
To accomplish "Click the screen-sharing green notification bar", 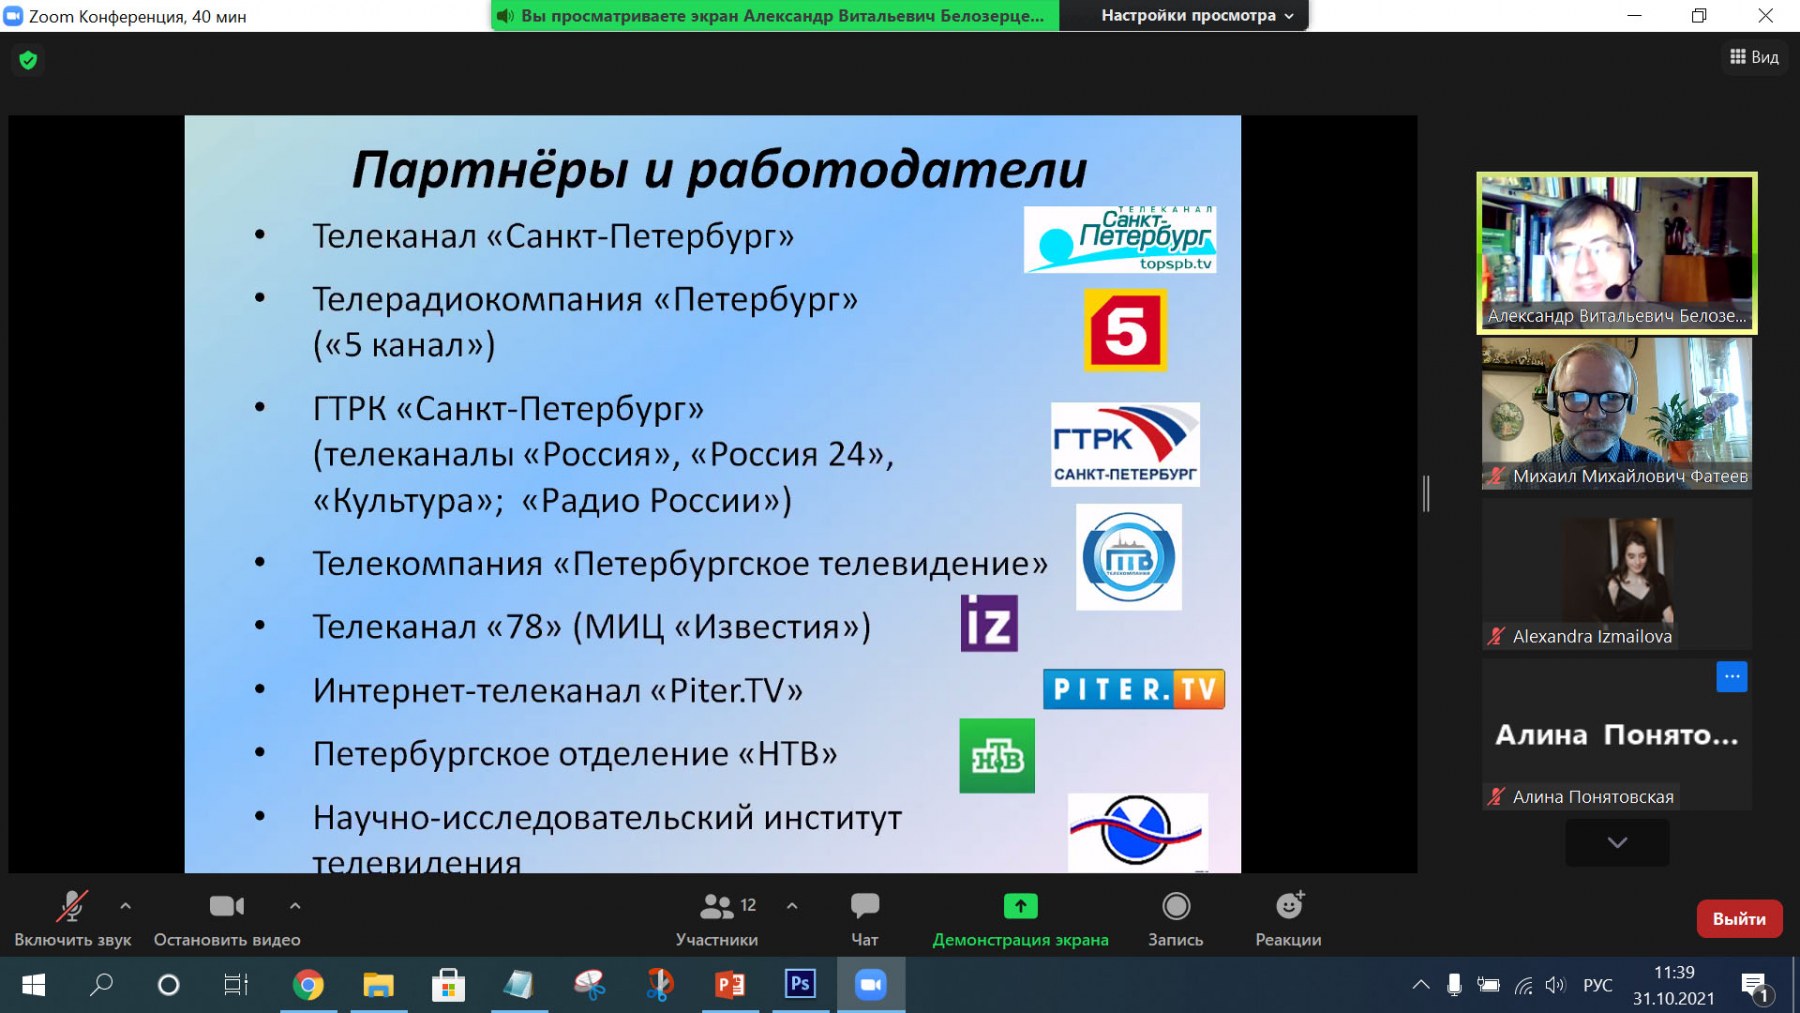I will click(775, 15).
